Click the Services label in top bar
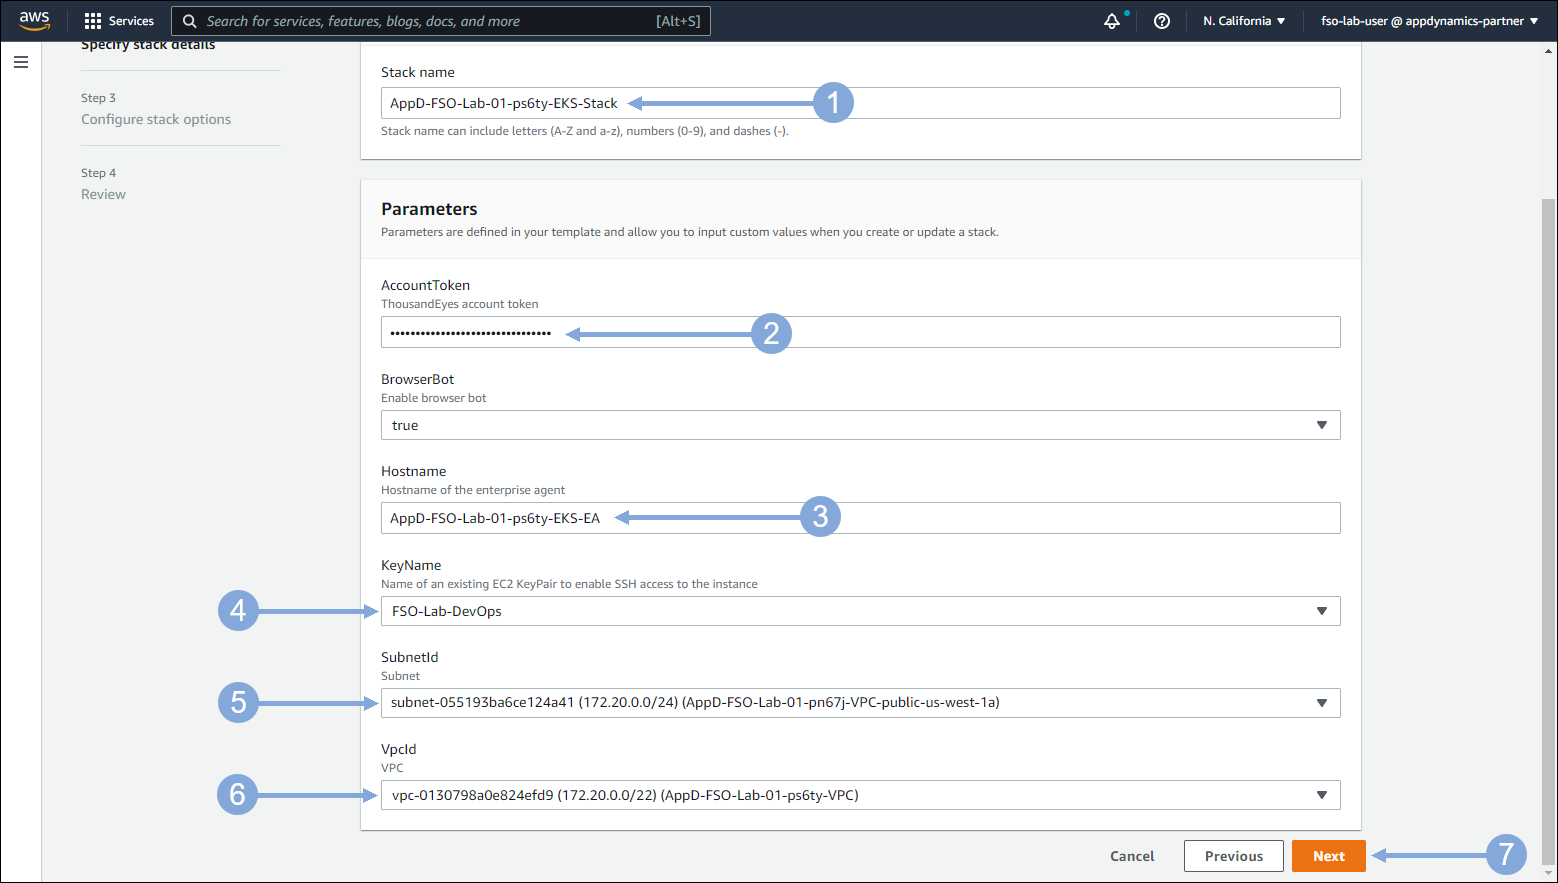 (131, 21)
